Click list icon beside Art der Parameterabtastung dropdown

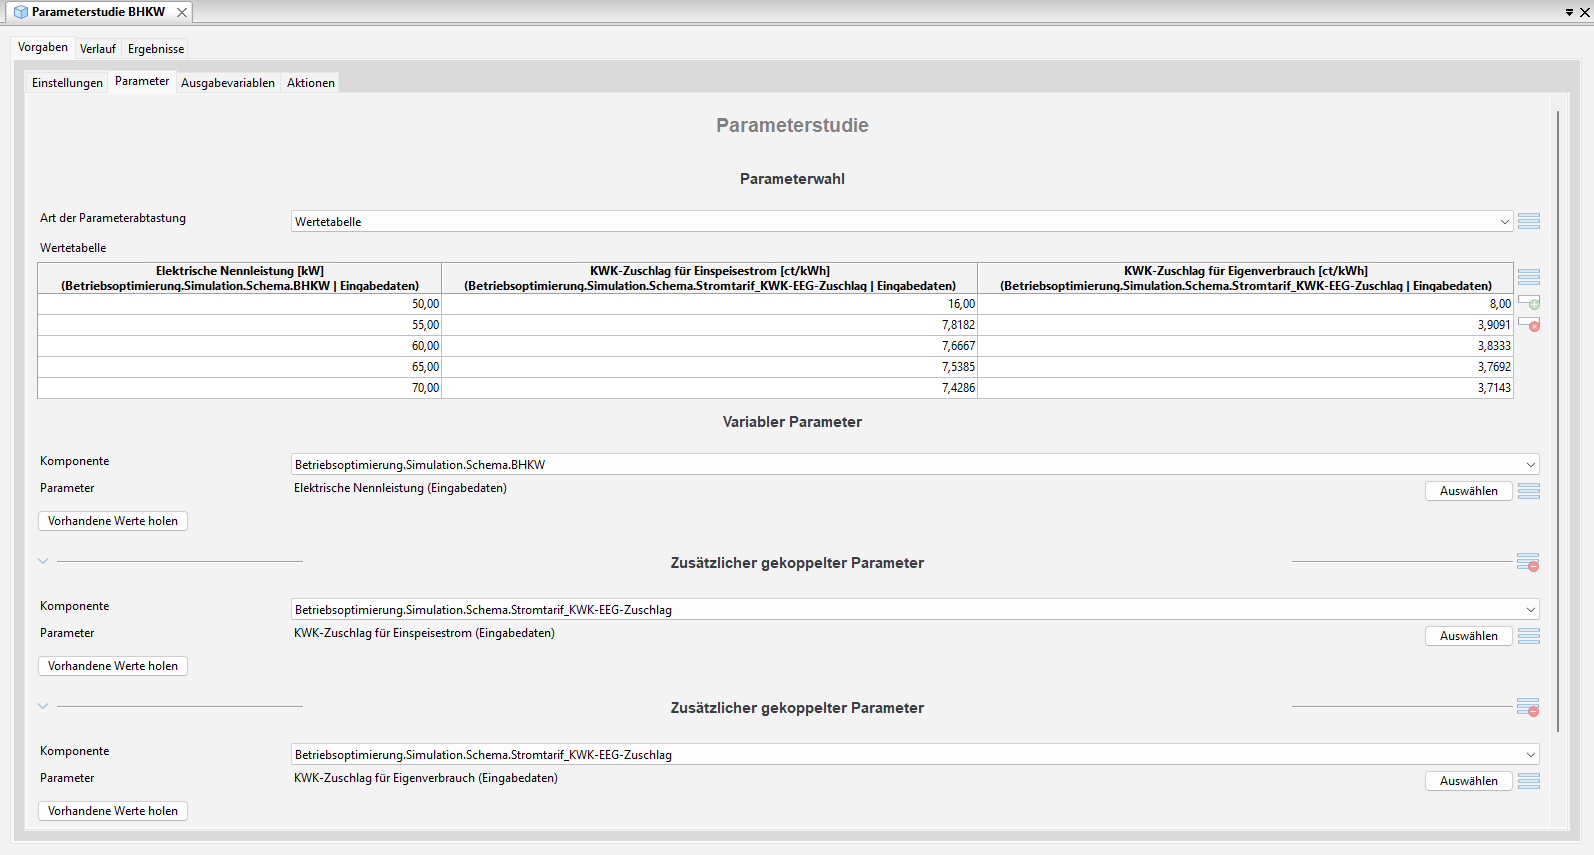click(x=1528, y=221)
